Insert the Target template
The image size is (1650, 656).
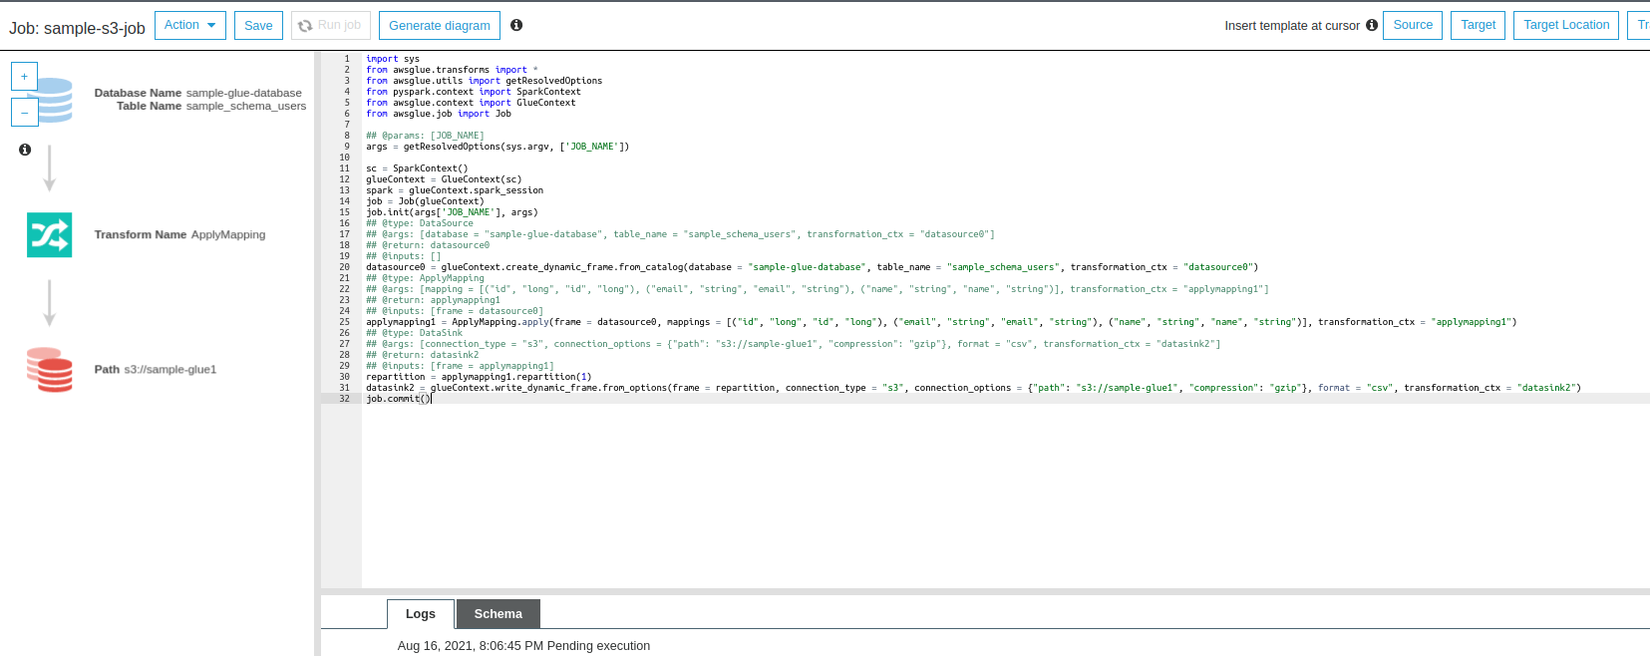click(x=1477, y=25)
